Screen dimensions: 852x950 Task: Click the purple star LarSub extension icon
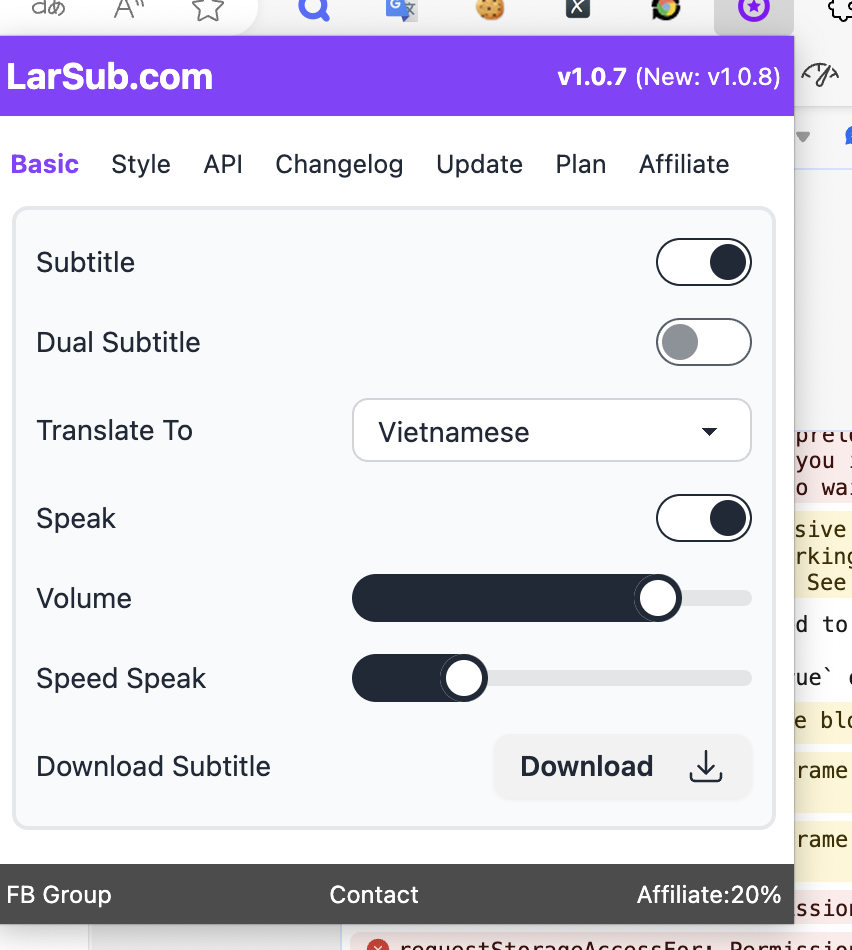[x=754, y=8]
